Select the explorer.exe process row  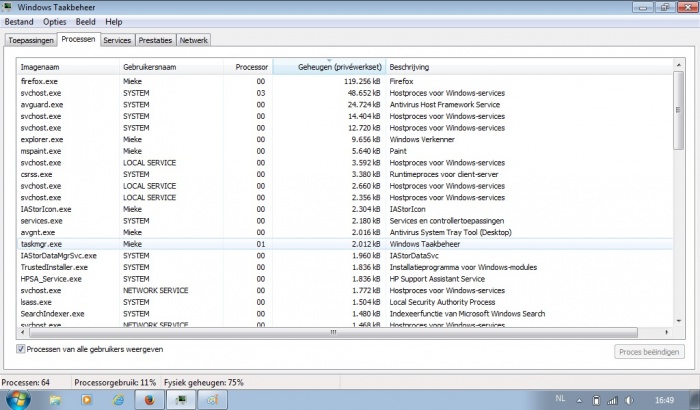coord(345,139)
